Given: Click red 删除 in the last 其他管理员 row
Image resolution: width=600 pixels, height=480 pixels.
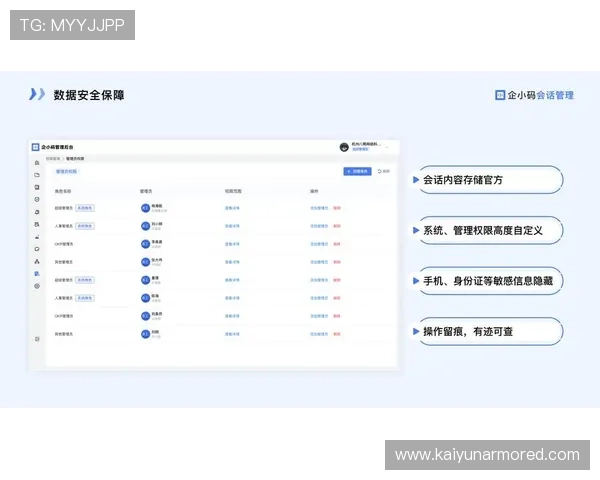Looking at the screenshot, I should [337, 334].
